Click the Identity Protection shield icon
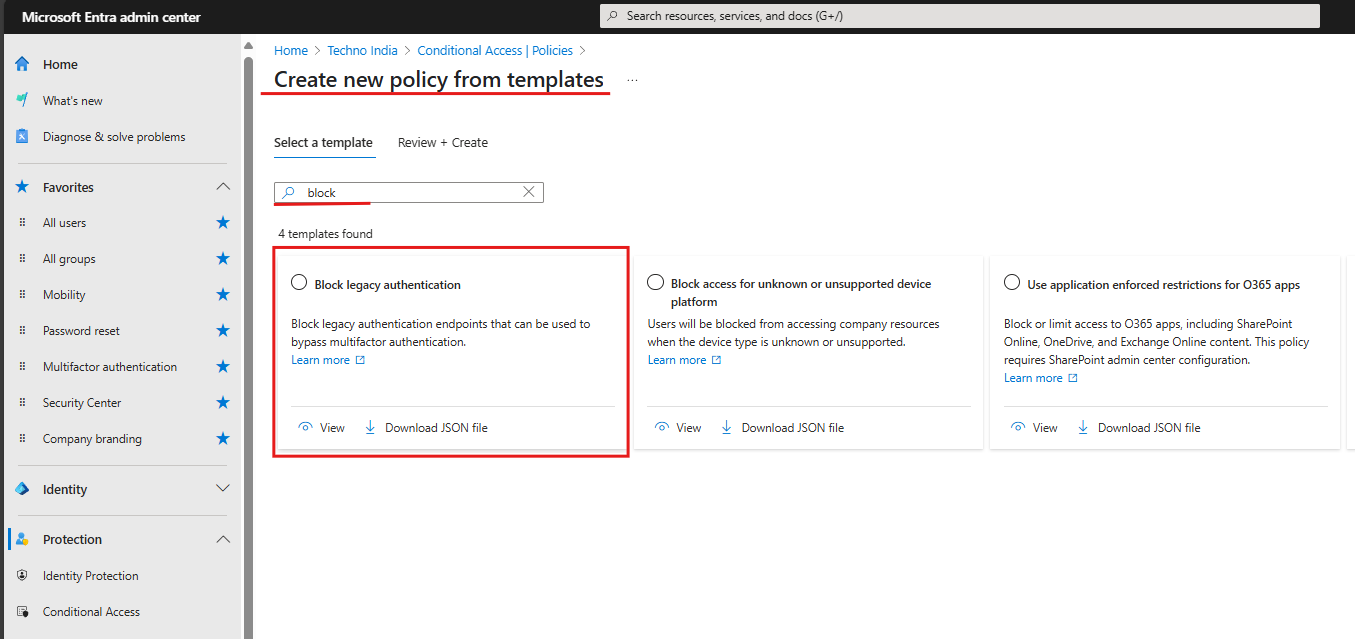The image size is (1355, 639). [22, 576]
